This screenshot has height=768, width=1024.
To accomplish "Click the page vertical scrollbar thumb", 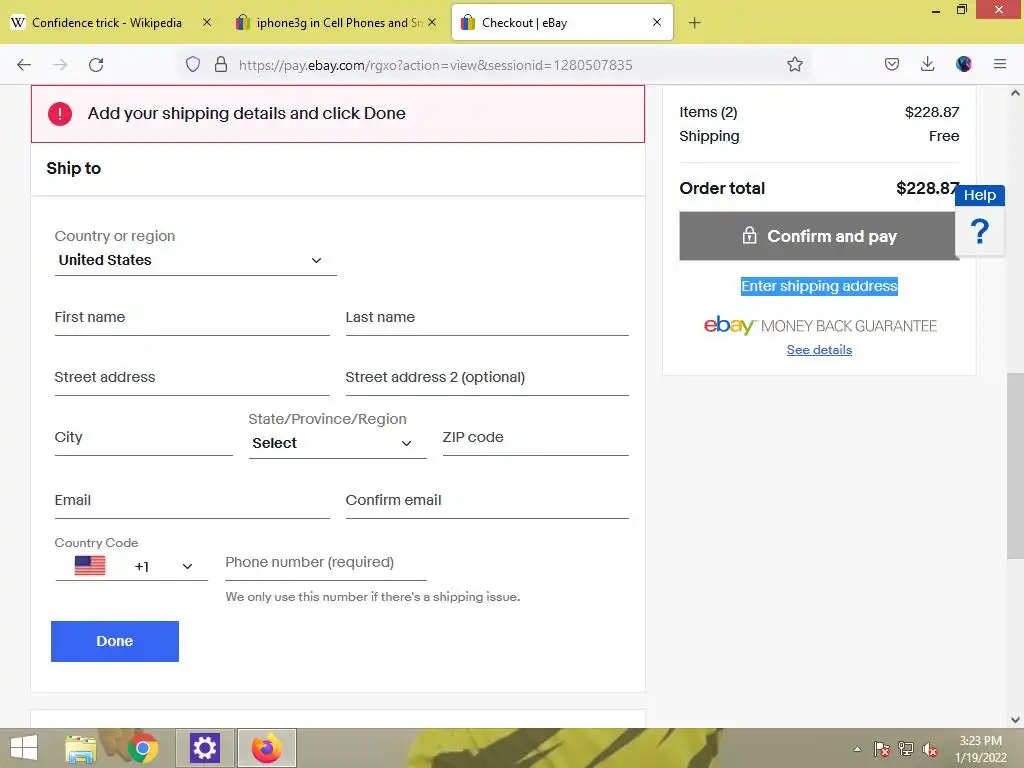I will pos(1015,466).
